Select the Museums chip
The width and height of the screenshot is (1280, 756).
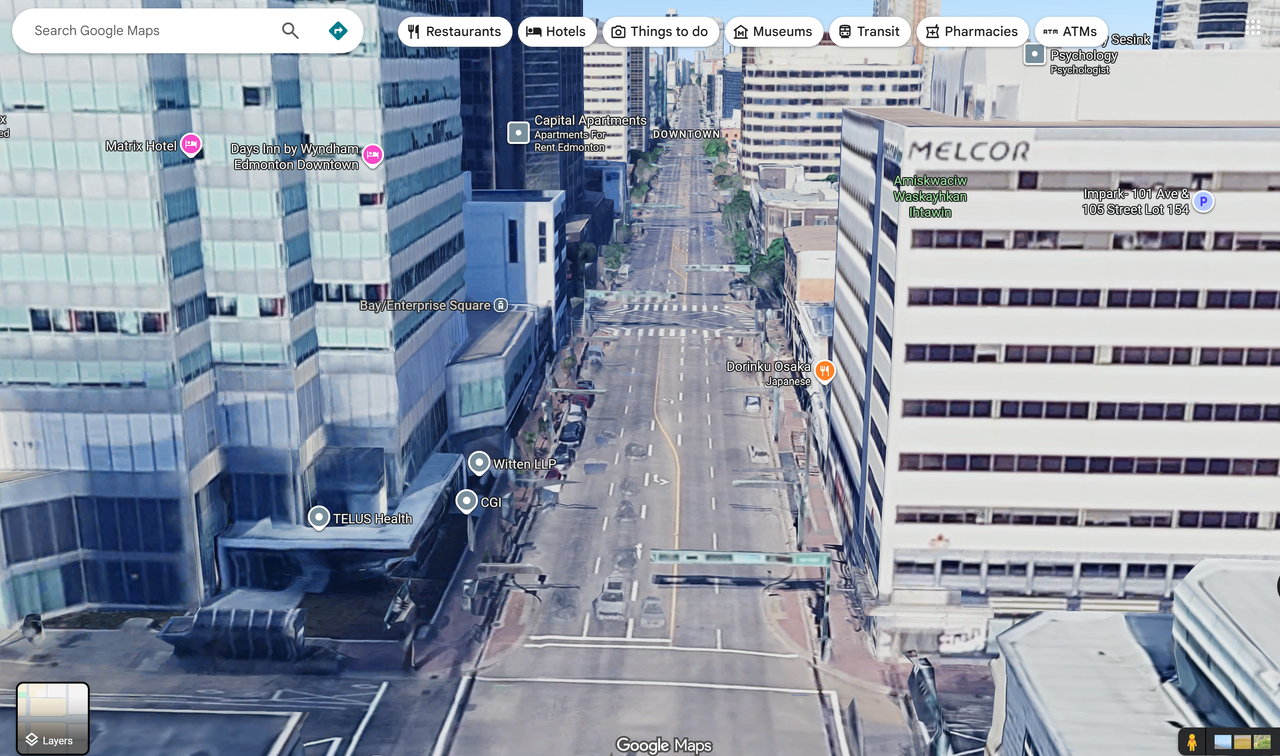(773, 32)
